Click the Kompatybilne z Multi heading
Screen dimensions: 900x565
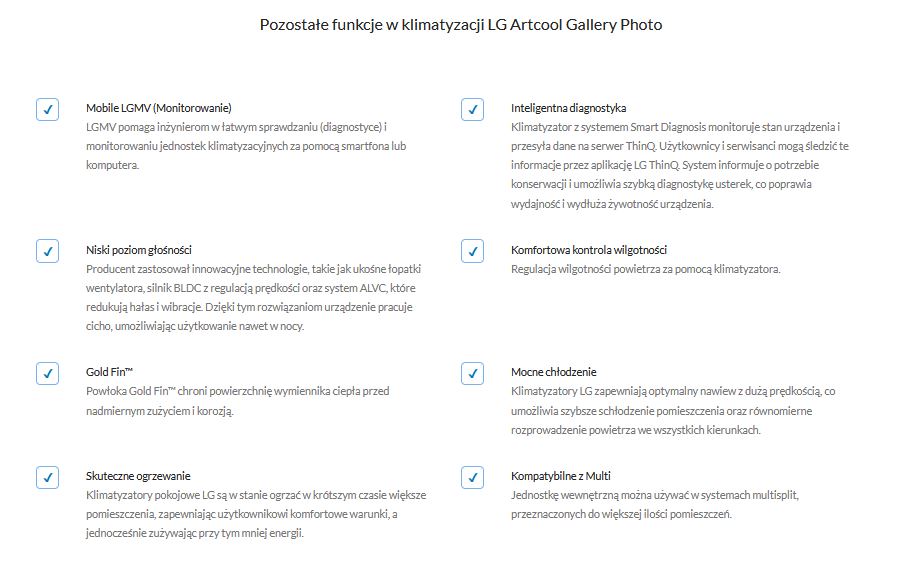pos(560,475)
